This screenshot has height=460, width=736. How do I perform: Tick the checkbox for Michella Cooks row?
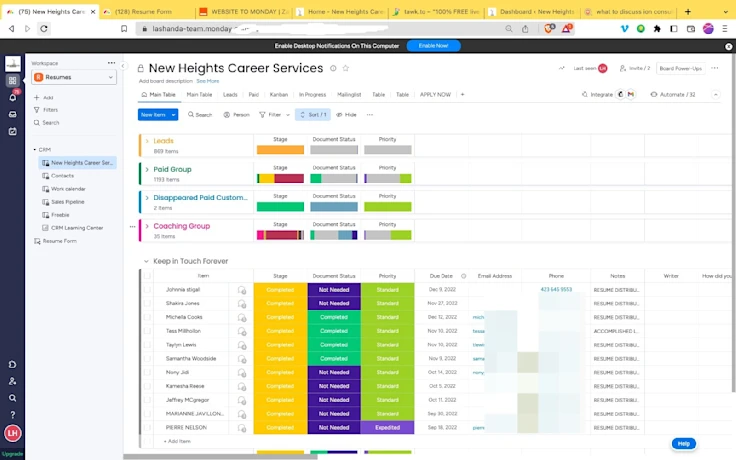coord(147,317)
